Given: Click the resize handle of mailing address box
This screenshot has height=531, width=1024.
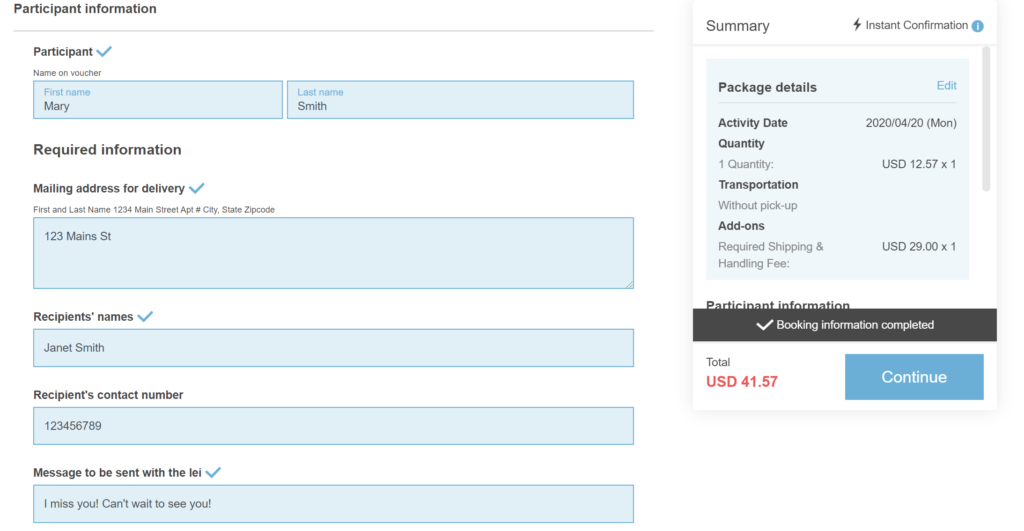Looking at the screenshot, I should coord(628,284).
